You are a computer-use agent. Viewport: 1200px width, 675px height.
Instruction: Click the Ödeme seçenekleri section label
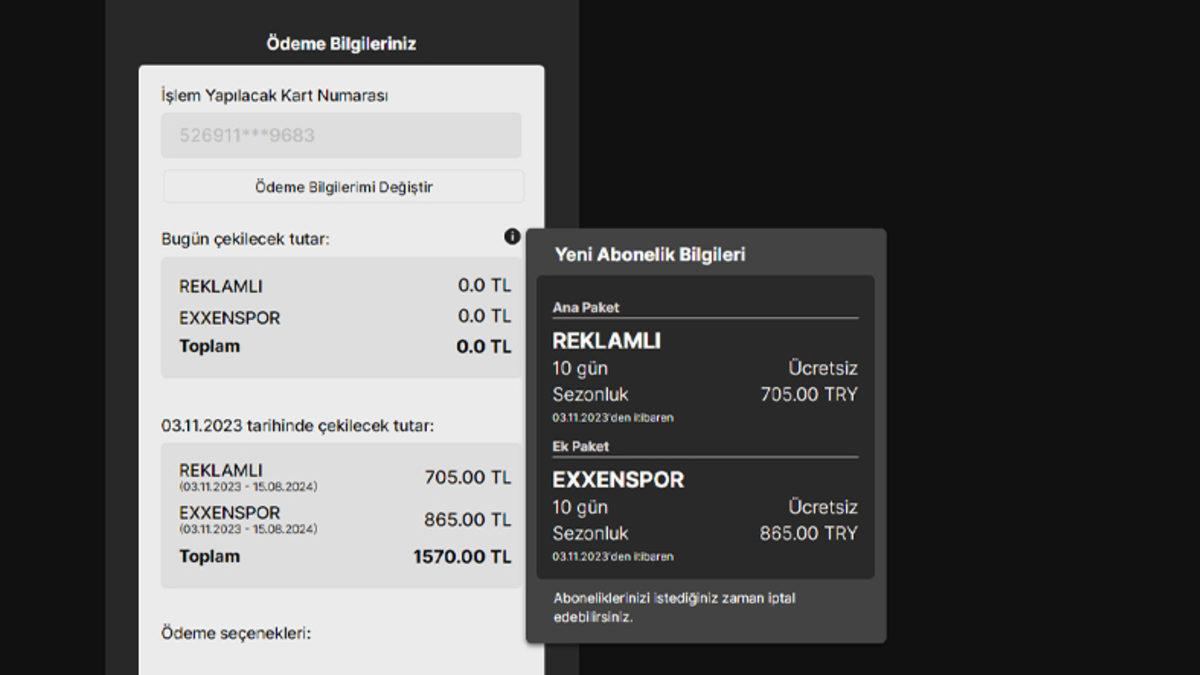236,633
